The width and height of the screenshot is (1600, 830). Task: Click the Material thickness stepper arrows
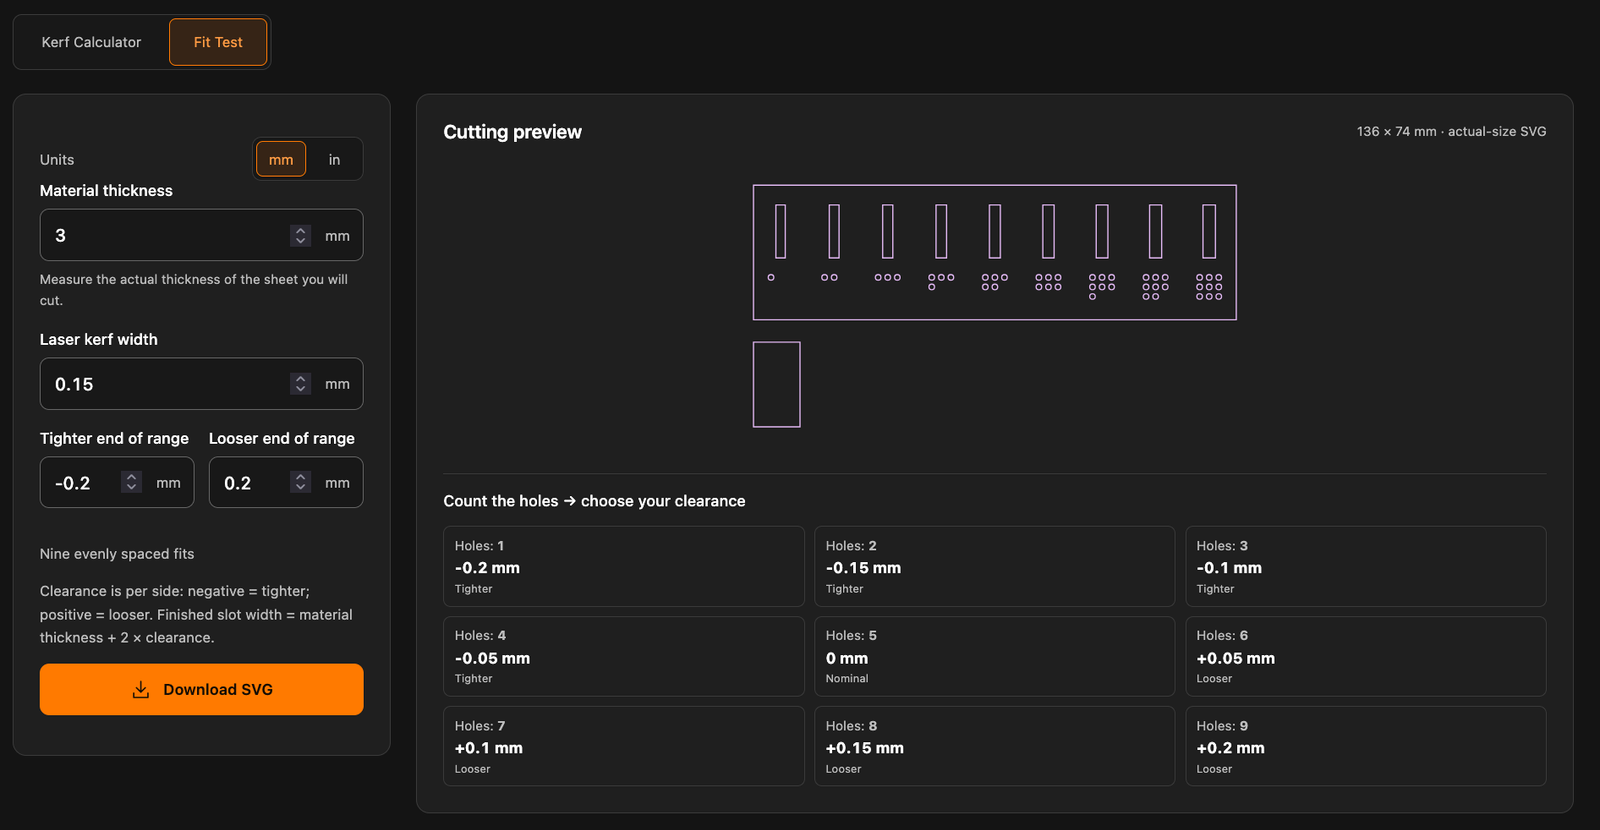click(x=300, y=235)
